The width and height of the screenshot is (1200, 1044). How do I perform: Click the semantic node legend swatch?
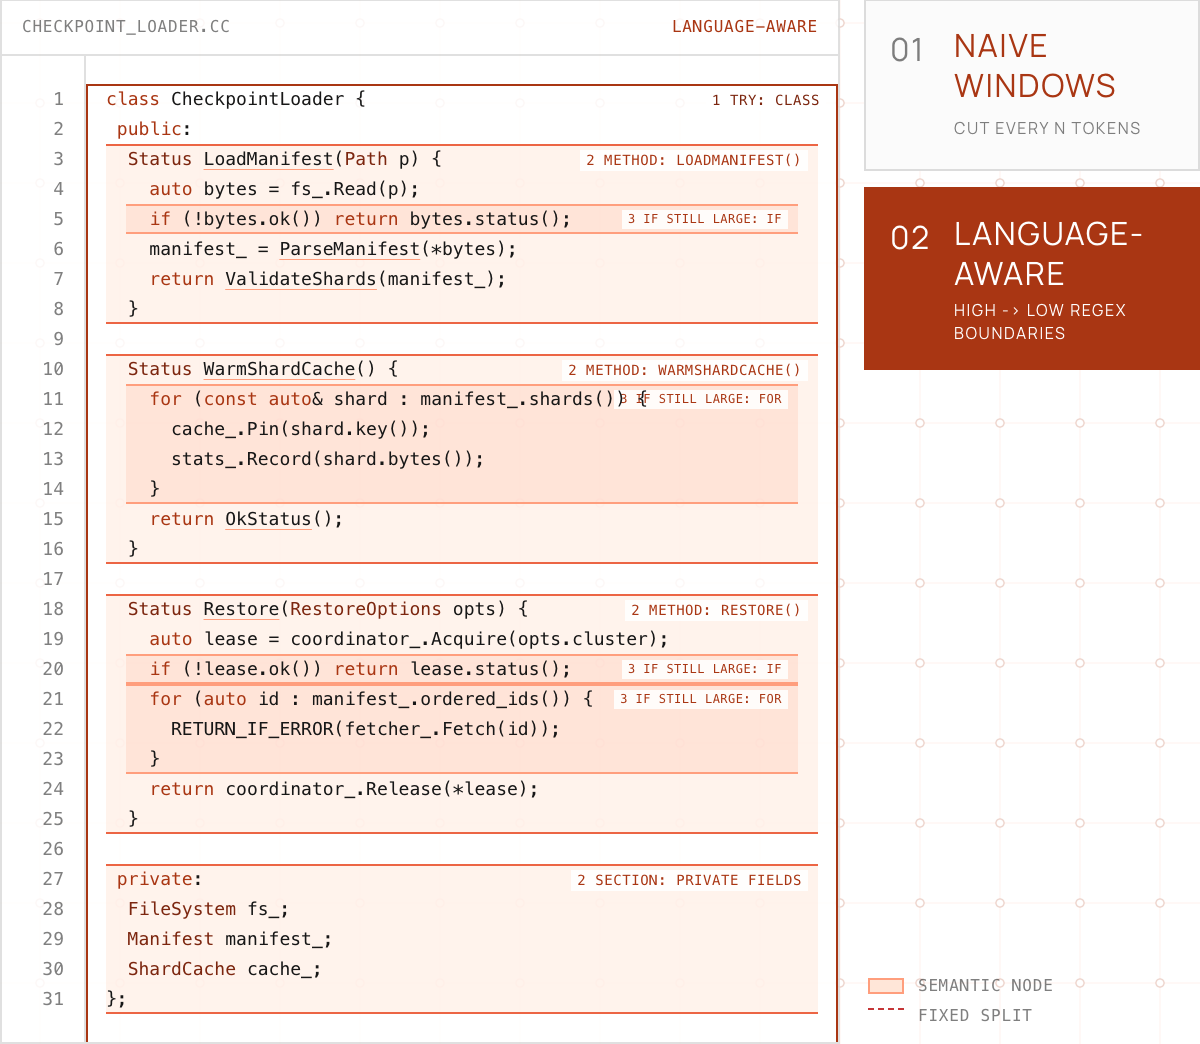tap(886, 986)
